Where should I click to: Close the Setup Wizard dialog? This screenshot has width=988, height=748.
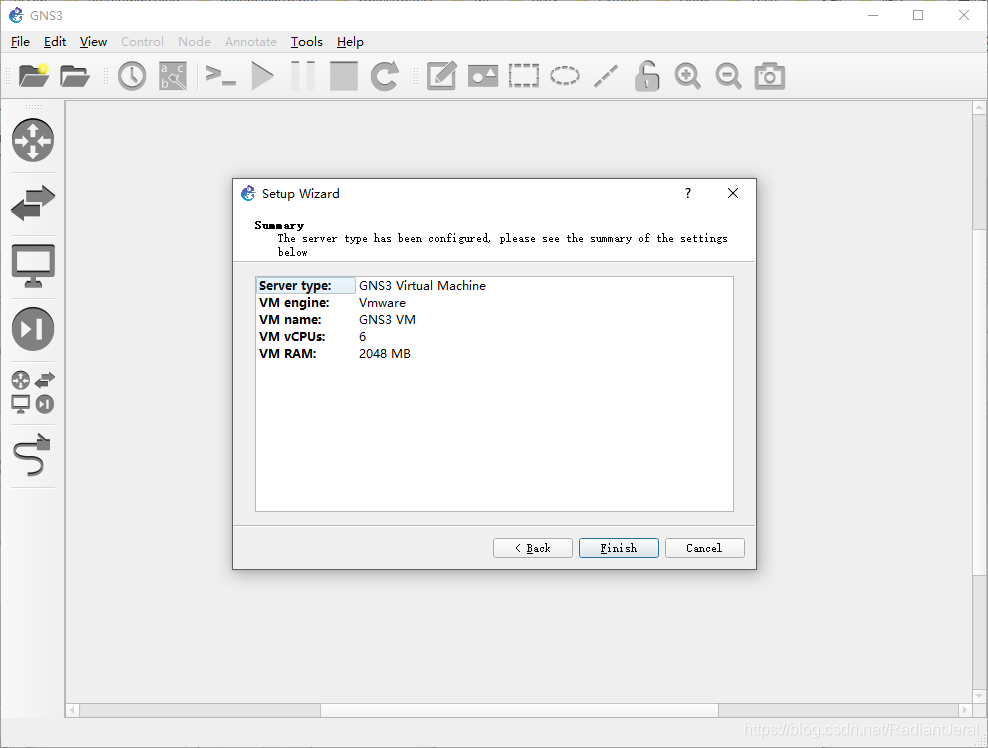click(733, 193)
